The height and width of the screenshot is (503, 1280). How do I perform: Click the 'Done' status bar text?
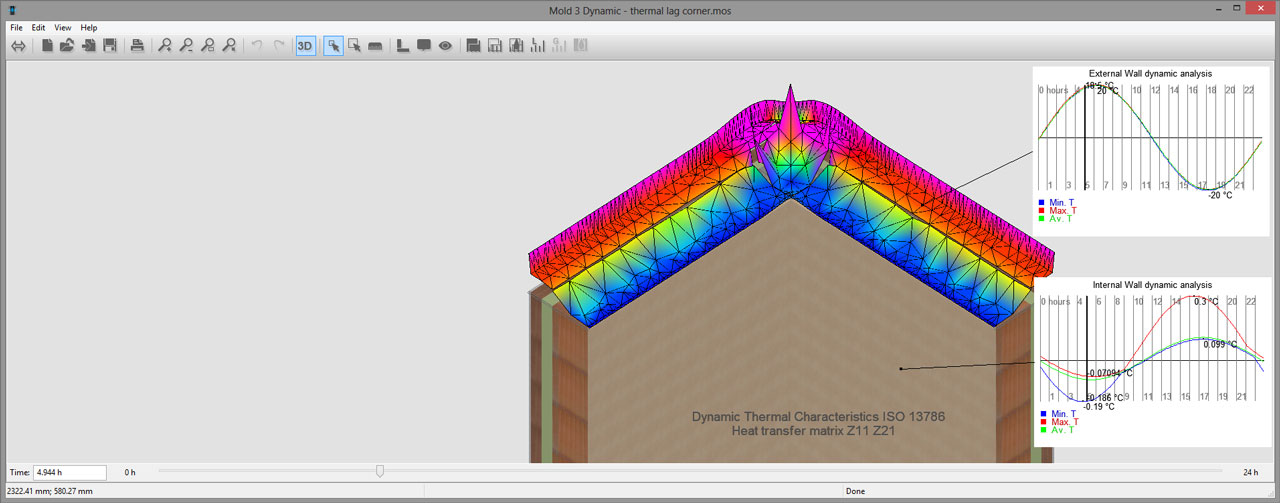[x=855, y=491]
